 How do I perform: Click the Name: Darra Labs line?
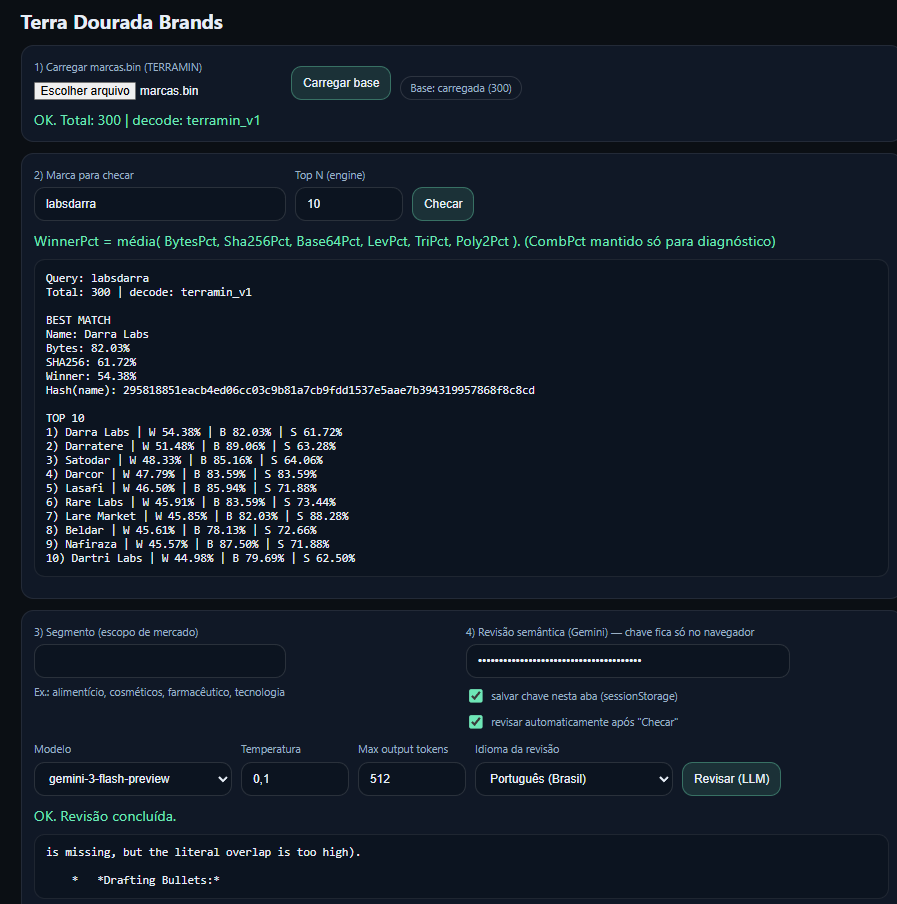[x=97, y=334]
